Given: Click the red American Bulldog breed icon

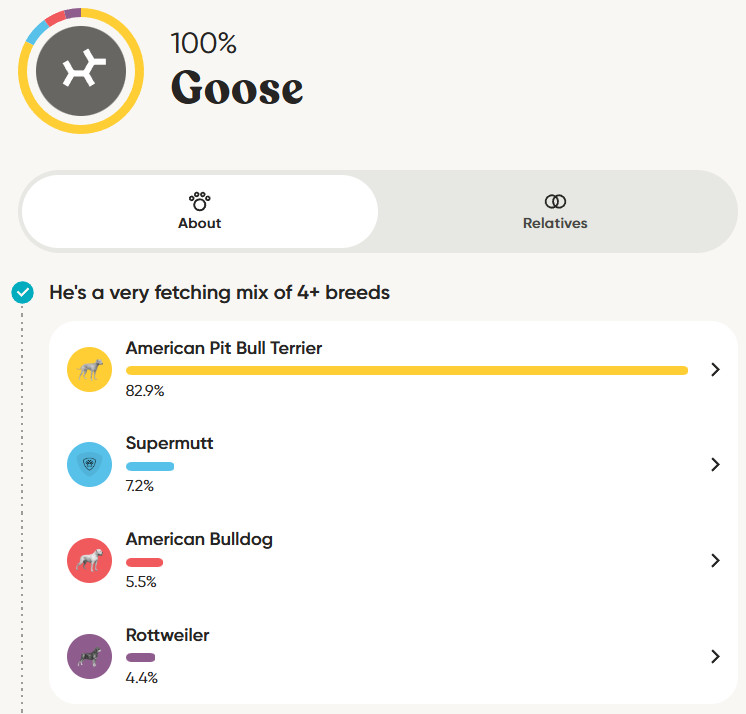Looking at the screenshot, I should click(88, 560).
